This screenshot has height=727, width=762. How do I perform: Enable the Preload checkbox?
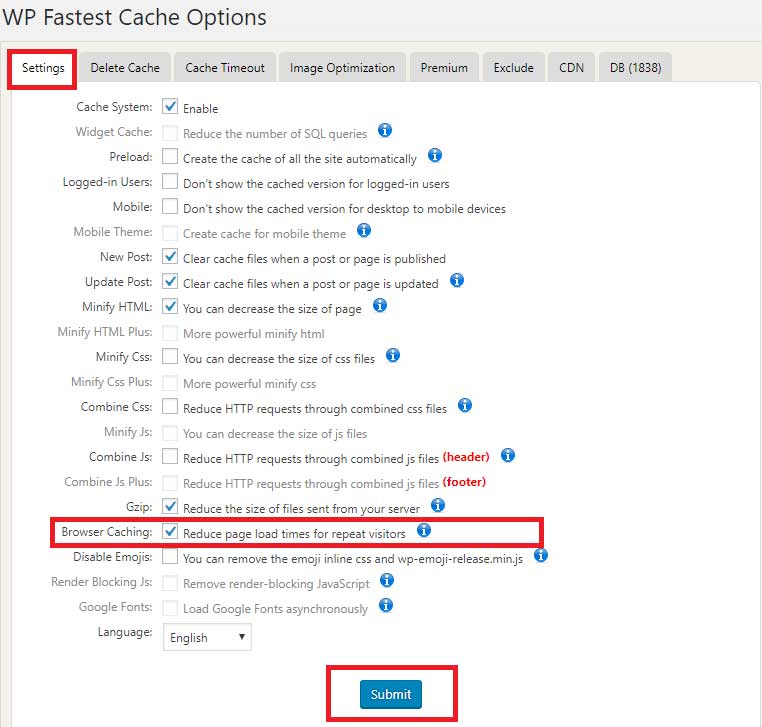(170, 157)
